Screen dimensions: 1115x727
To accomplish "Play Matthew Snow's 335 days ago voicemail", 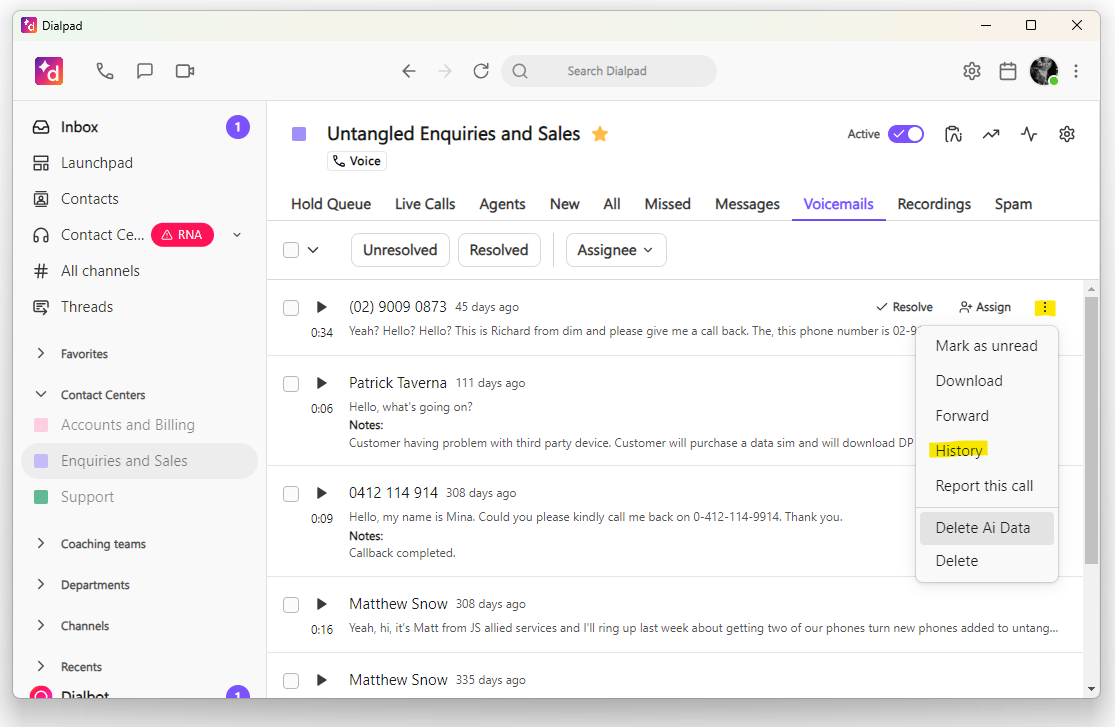I will [x=321, y=680].
